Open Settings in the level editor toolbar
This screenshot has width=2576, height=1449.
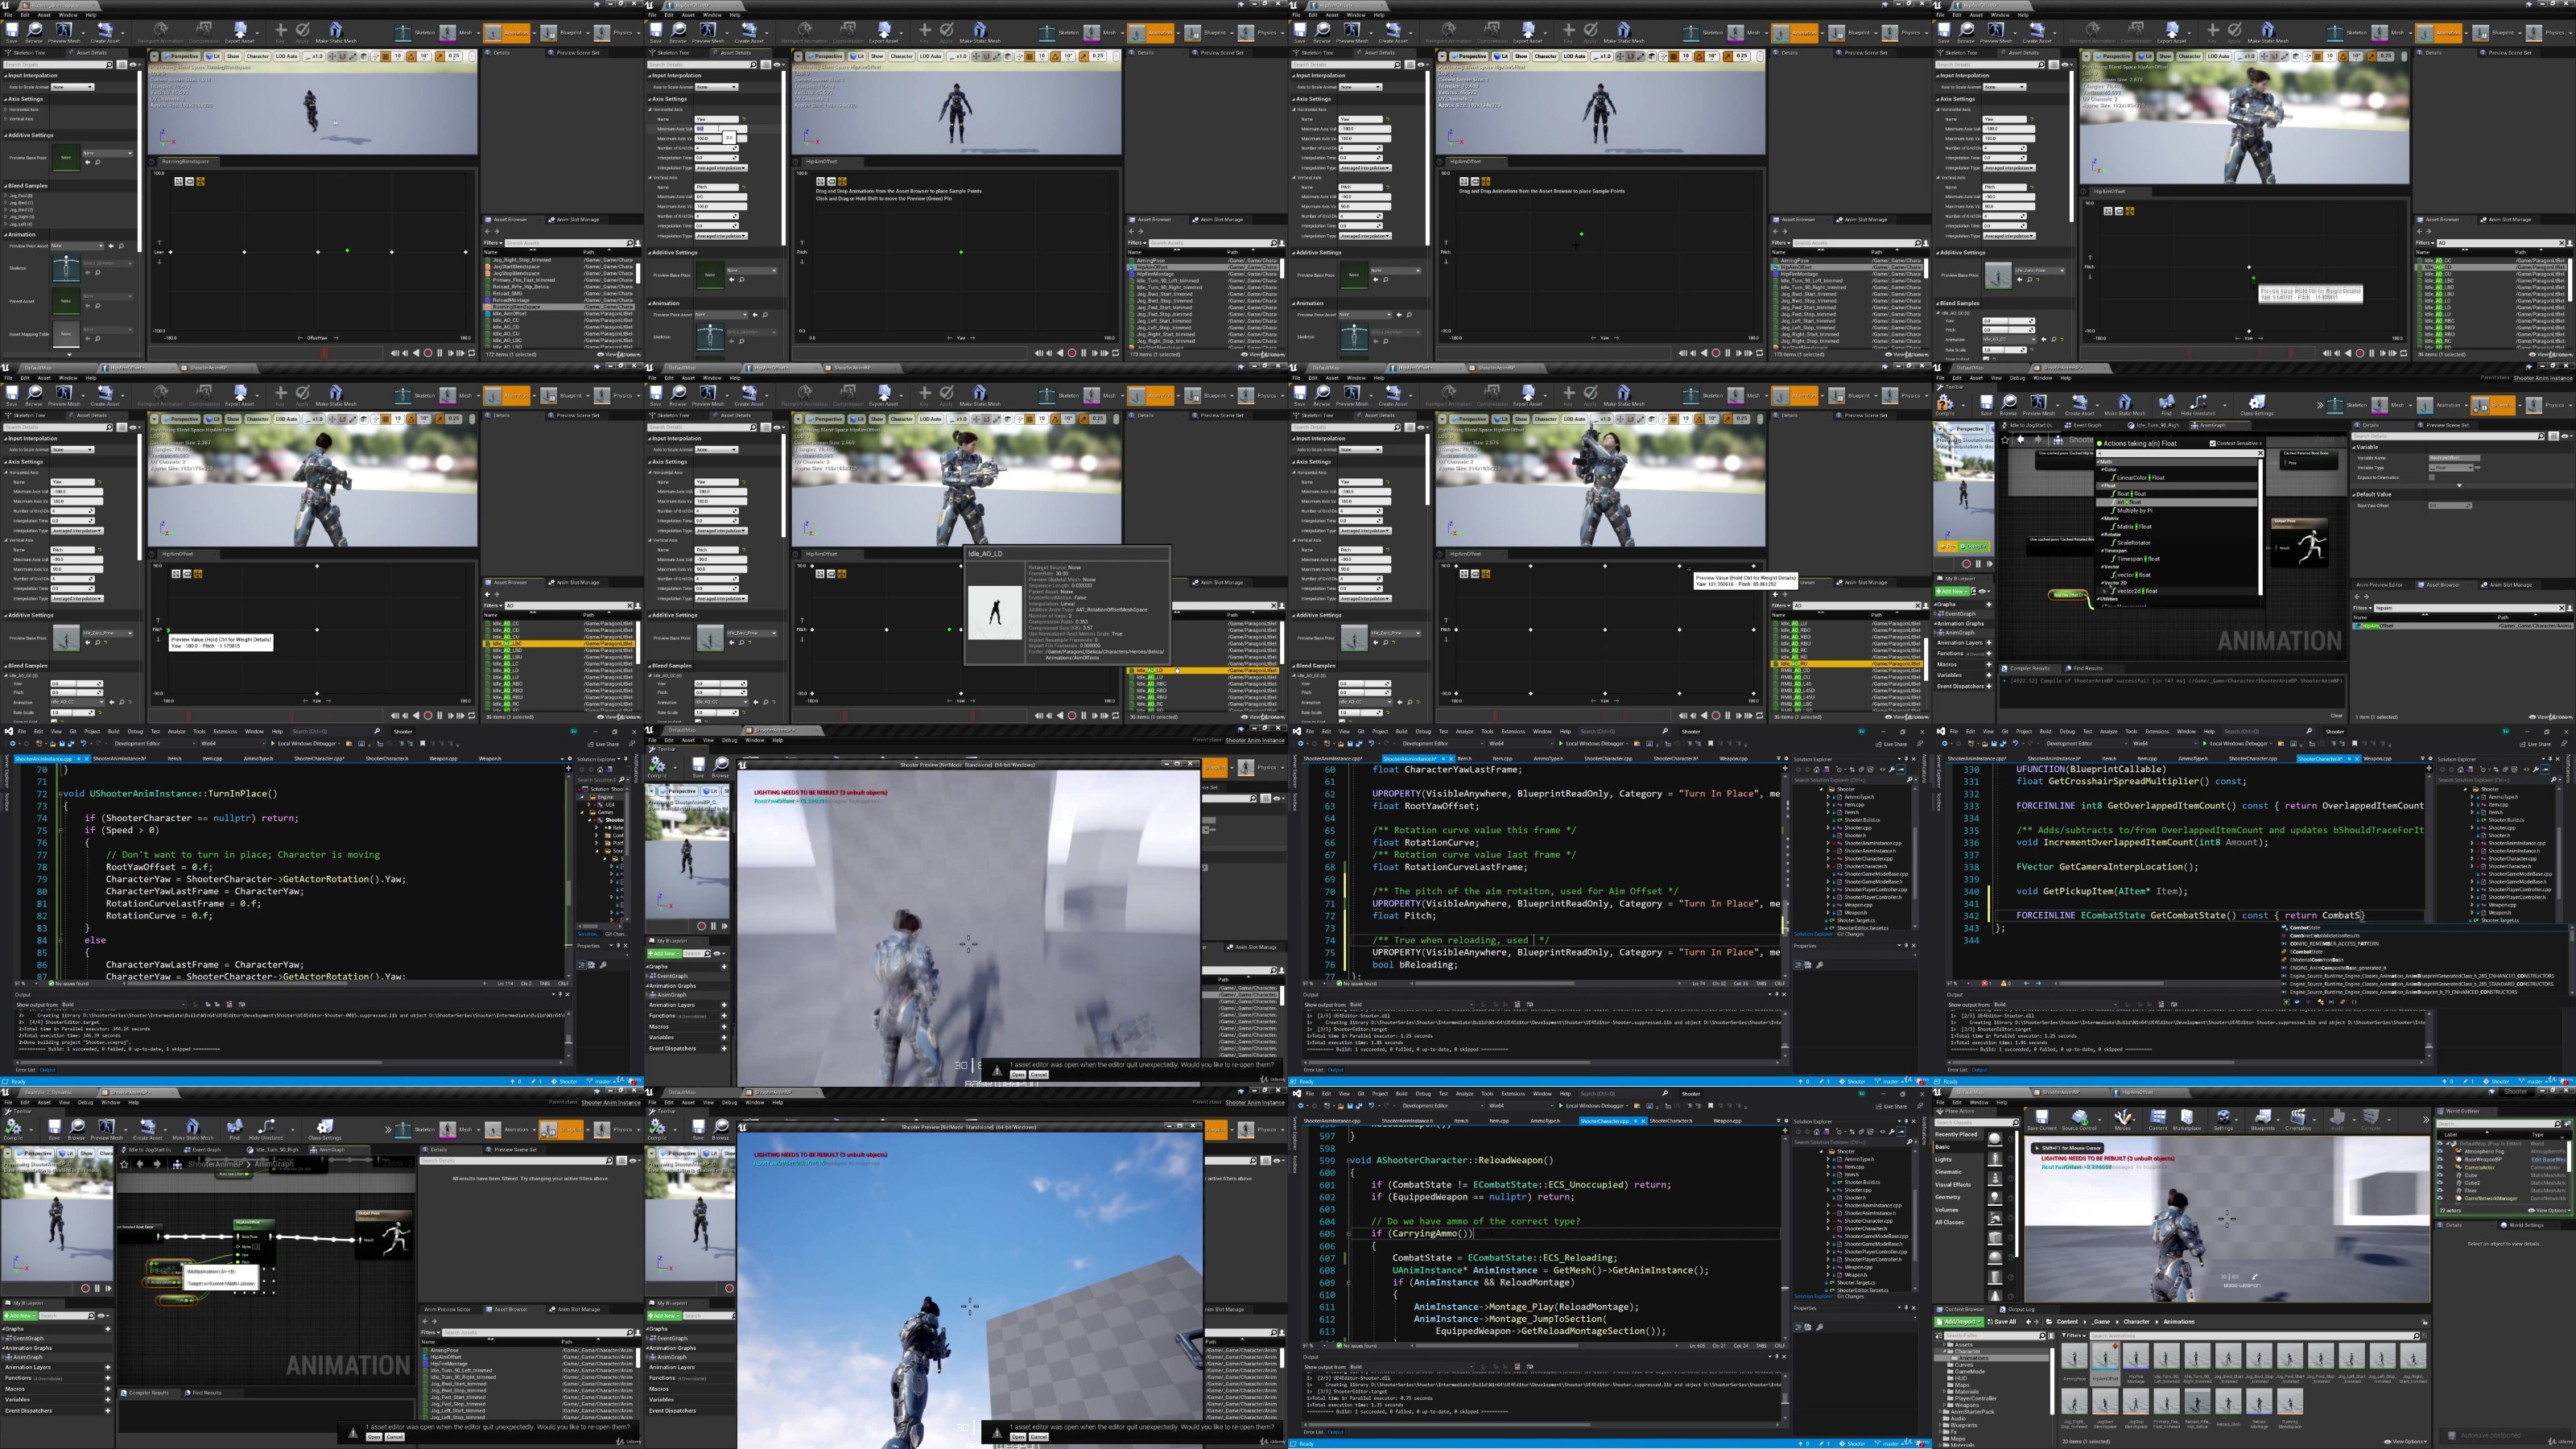pos(2224,1120)
